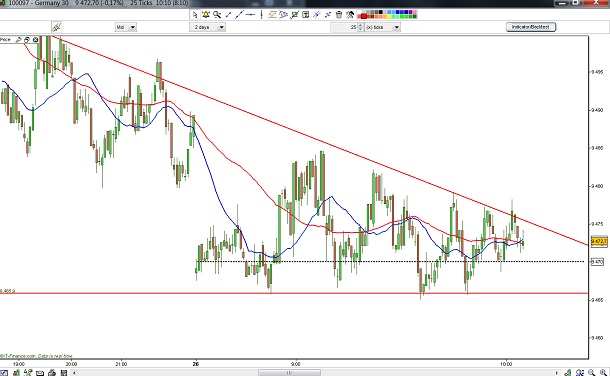610x376 pixels.
Task: Choose the red color swatch in palette
Action: [364, 17]
